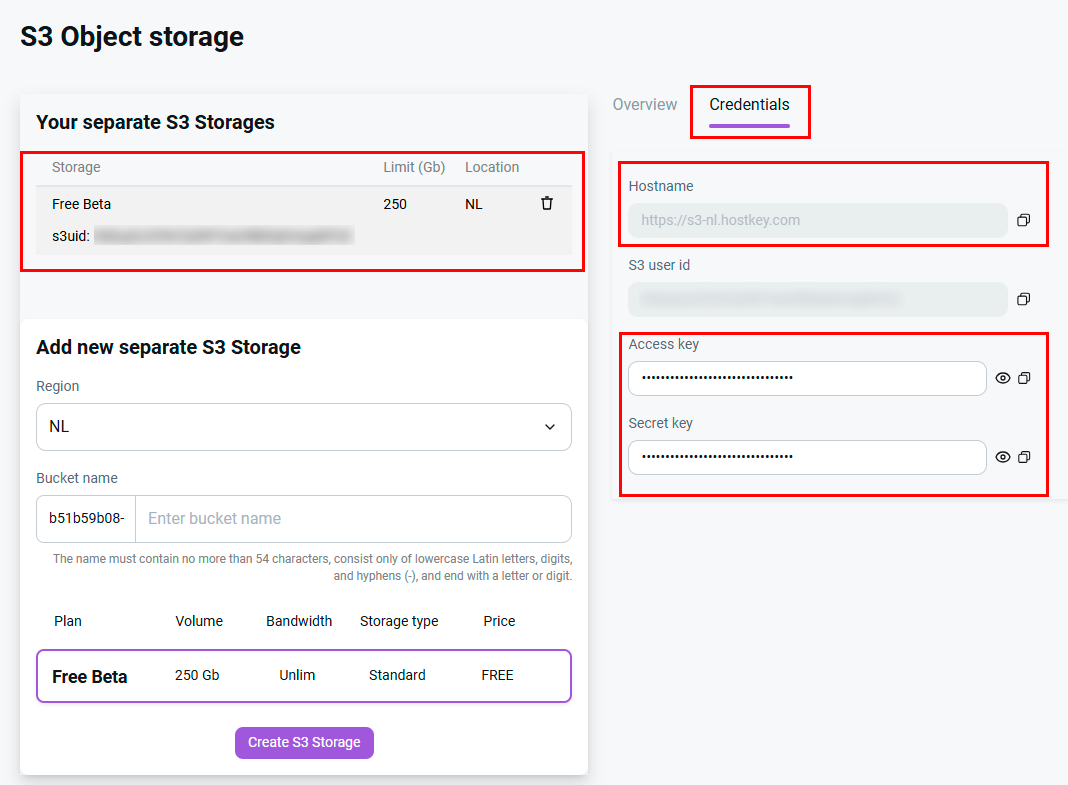The width and height of the screenshot is (1068, 785).
Task: Select the Credentials tab
Action: (x=749, y=105)
